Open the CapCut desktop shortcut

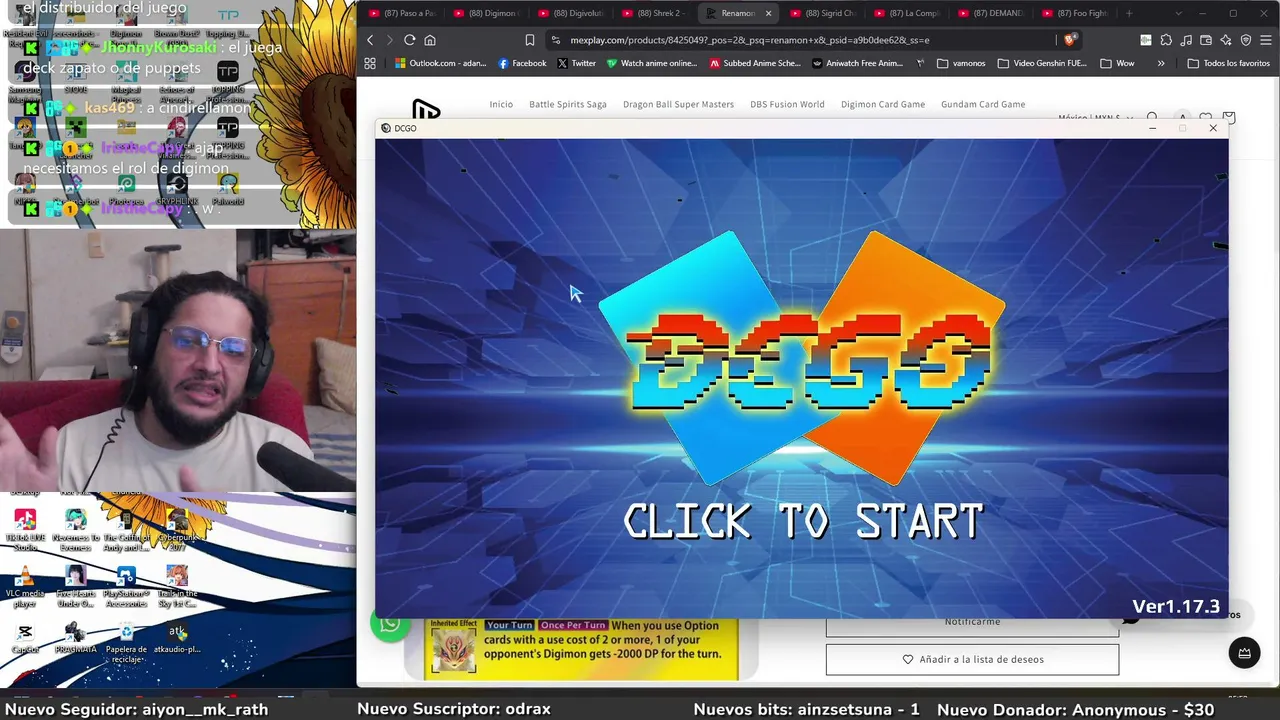[x=25, y=639]
